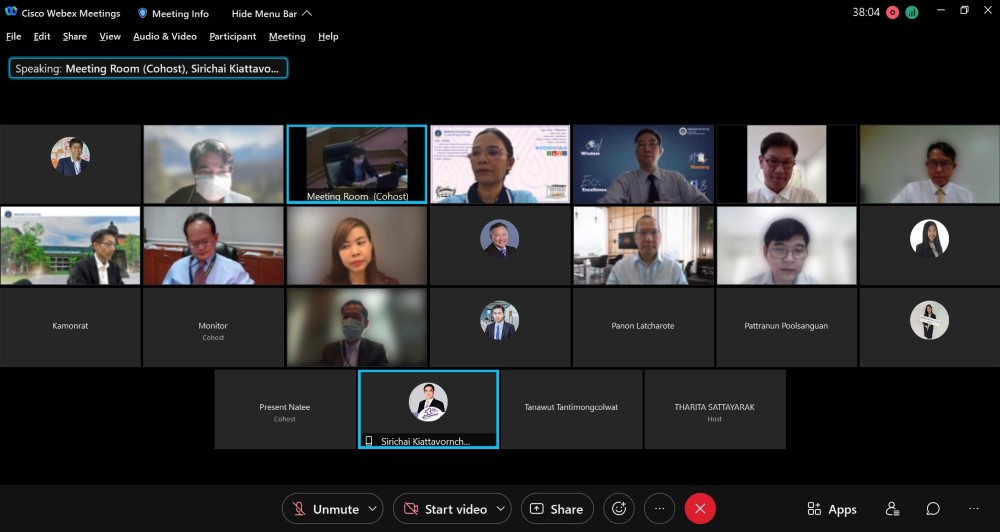Open the Participant menu
The width and height of the screenshot is (1000, 532).
click(232, 36)
